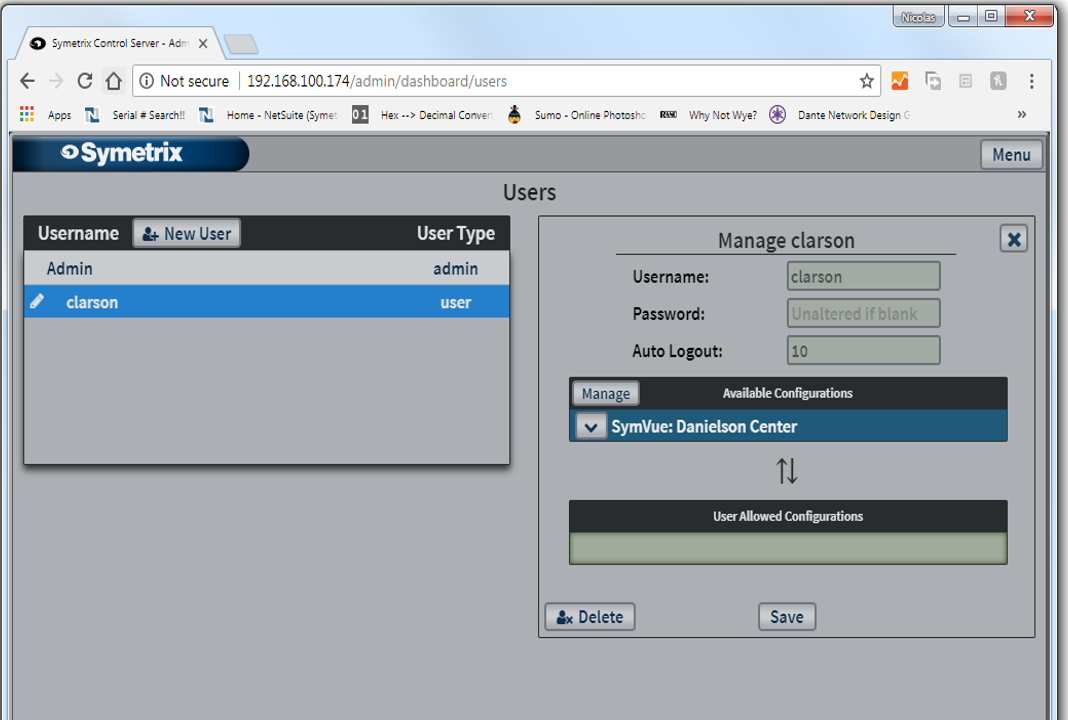Go back with the browser back arrow
1068x720 pixels.
click(27, 81)
